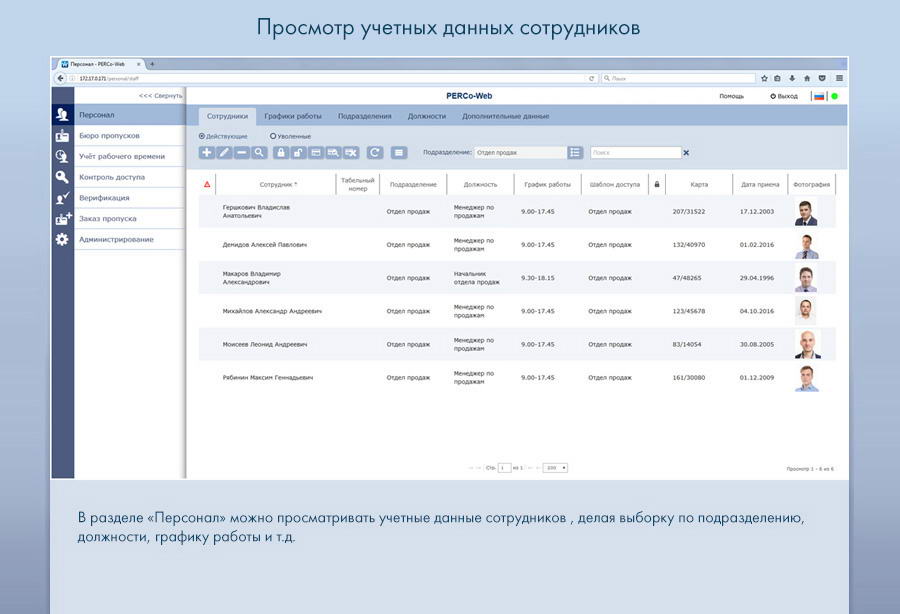Screen dimensions: 900x614
Task: Click the remove employee minus icon
Action: 241,153
